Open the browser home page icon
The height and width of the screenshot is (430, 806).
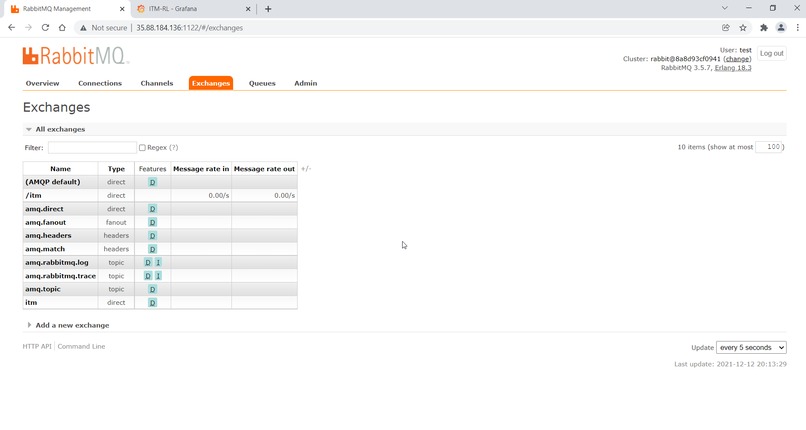[62, 28]
